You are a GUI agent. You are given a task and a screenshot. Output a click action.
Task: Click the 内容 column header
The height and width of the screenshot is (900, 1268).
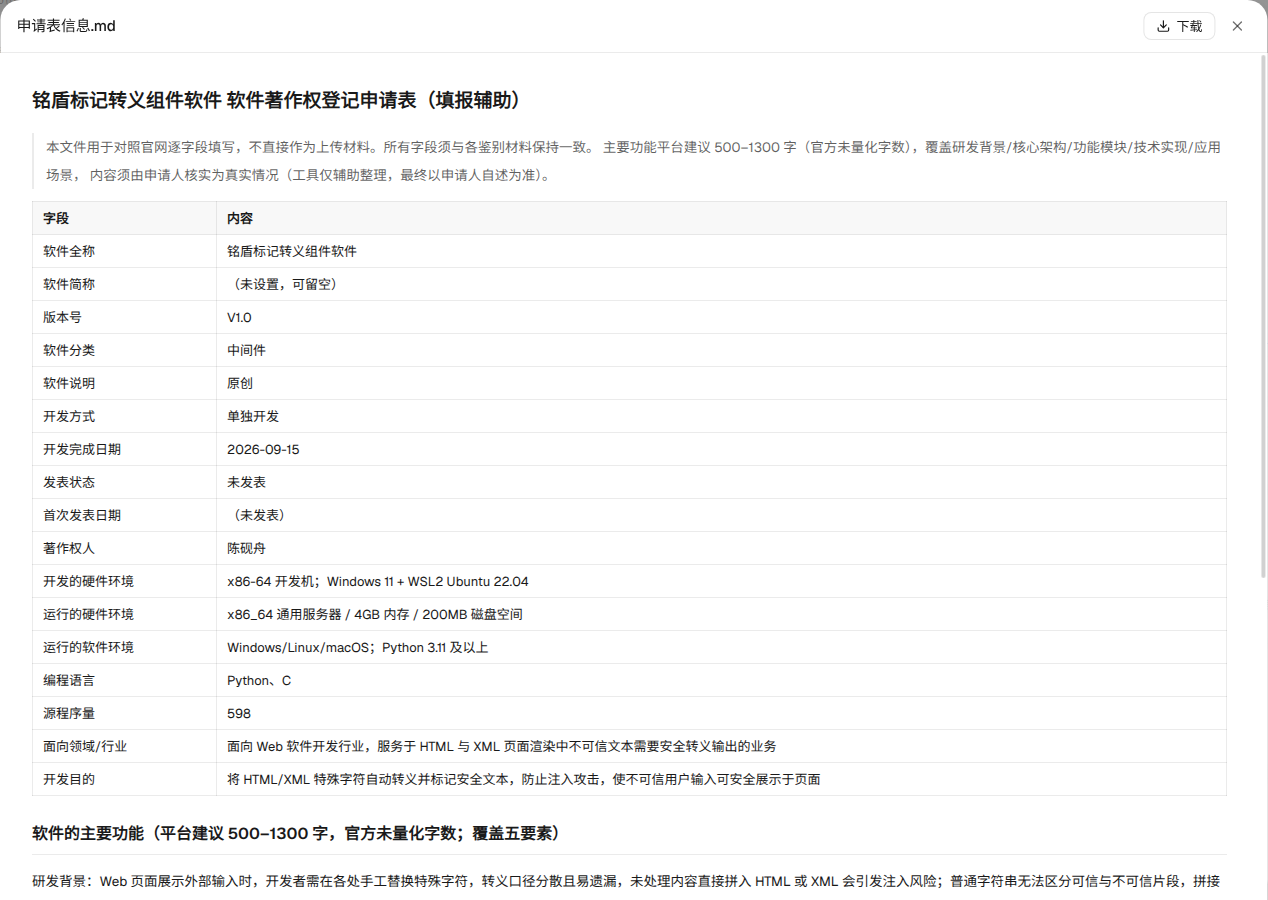(x=721, y=218)
